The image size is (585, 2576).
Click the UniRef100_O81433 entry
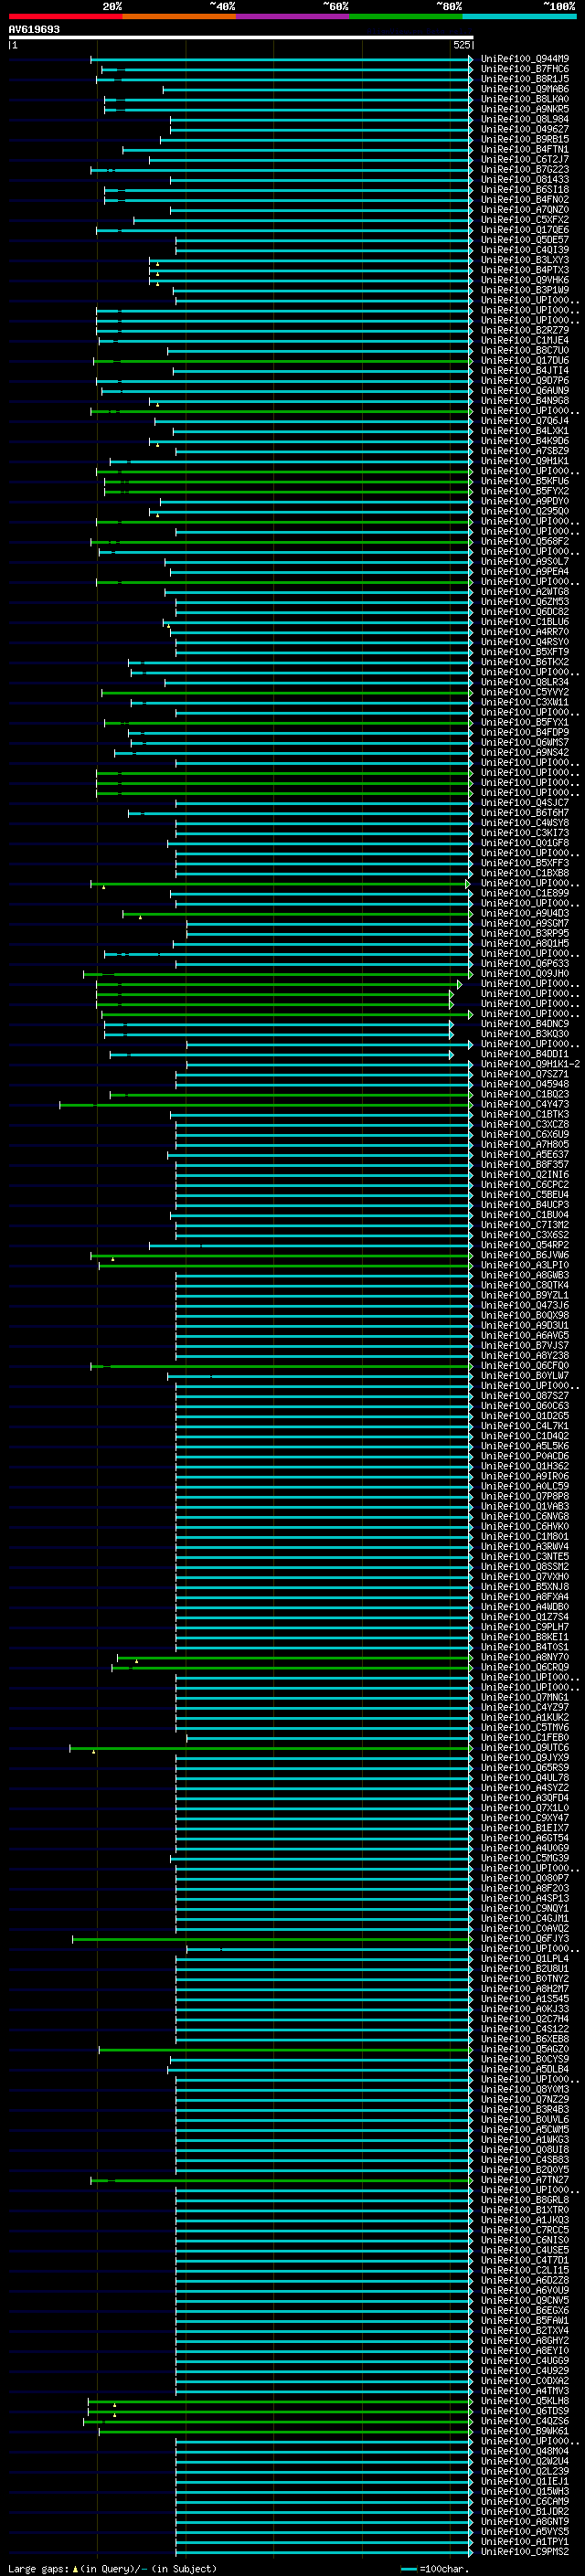[x=524, y=180]
